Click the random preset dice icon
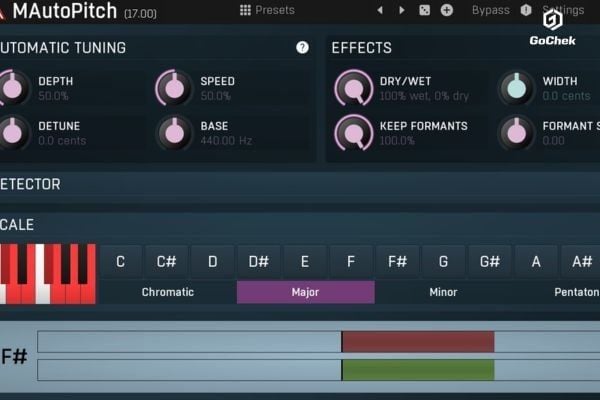Viewport: 600px width, 400px height. (x=424, y=10)
